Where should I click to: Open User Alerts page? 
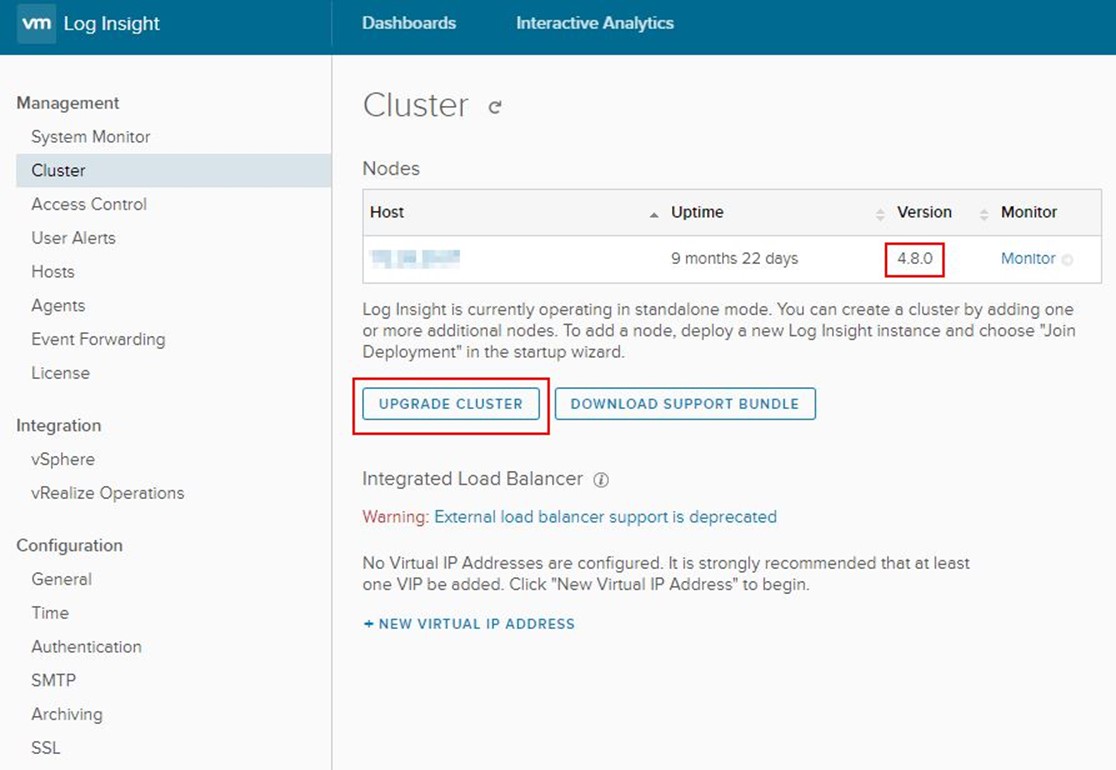point(73,238)
